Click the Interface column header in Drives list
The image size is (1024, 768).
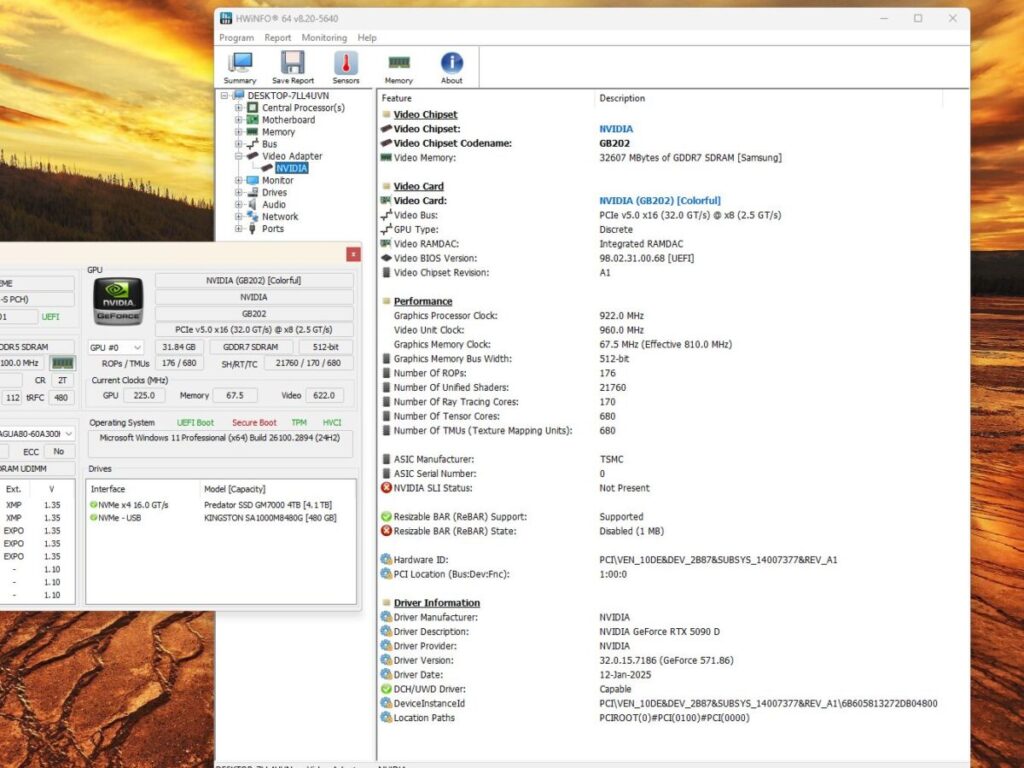[x=108, y=489]
